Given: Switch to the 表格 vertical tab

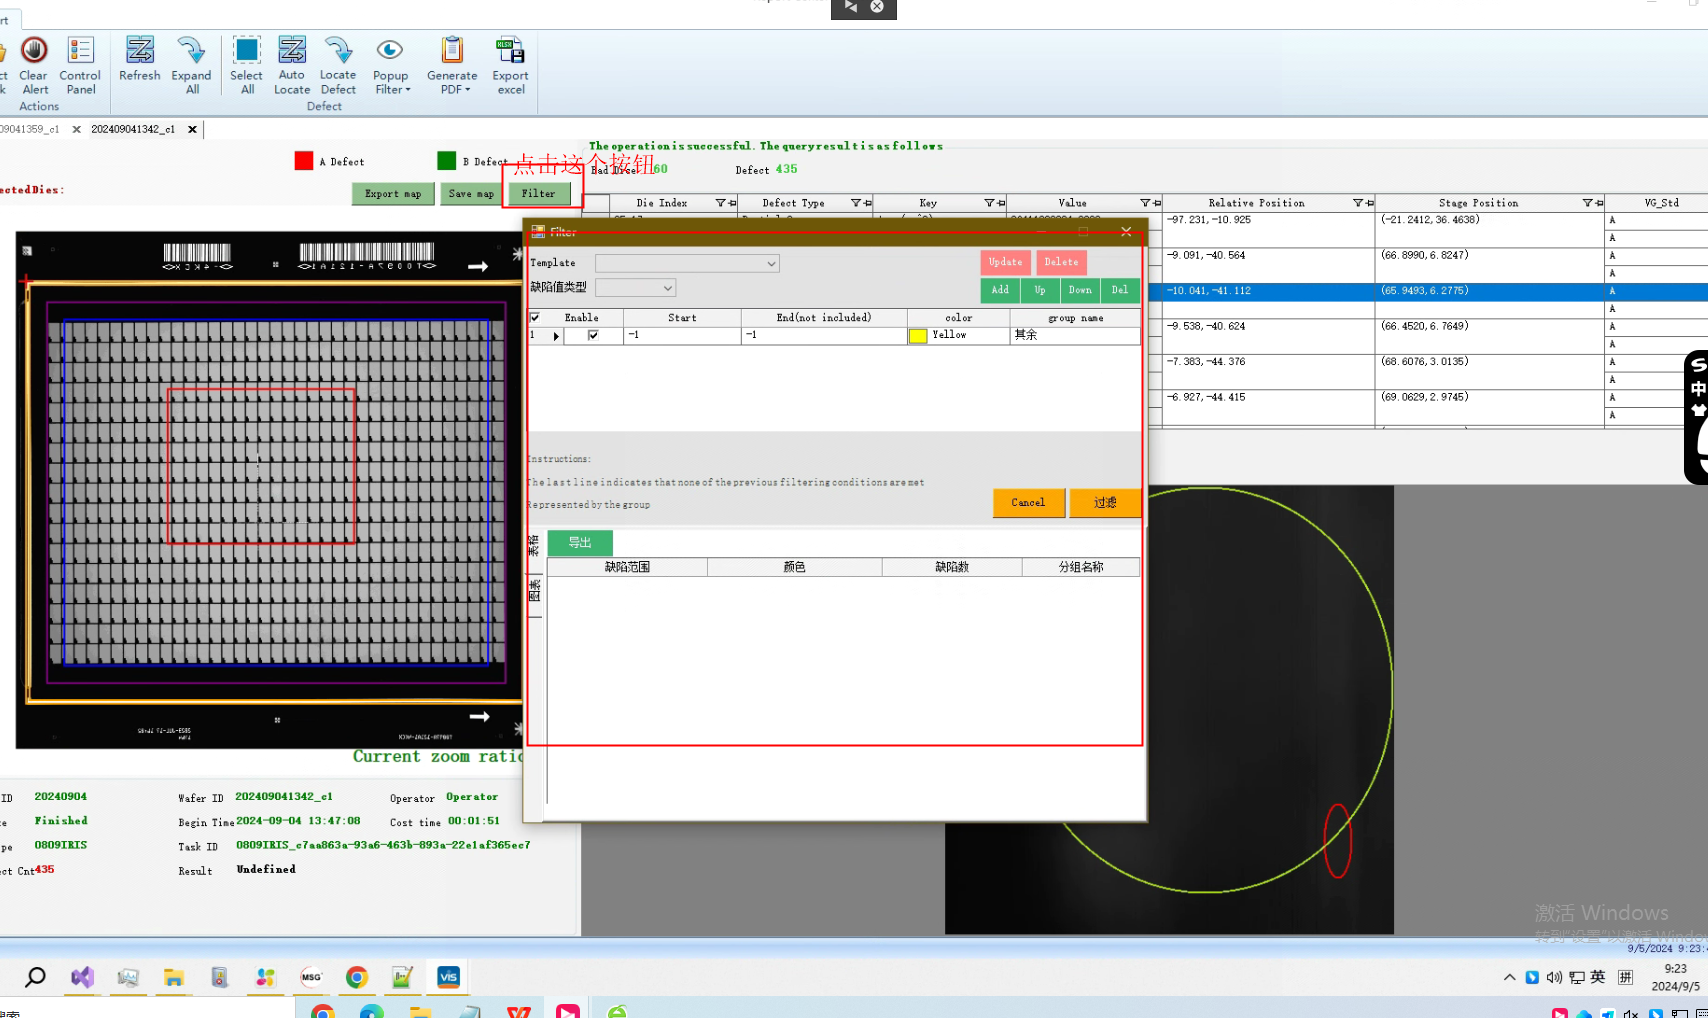Looking at the screenshot, I should click(x=534, y=546).
